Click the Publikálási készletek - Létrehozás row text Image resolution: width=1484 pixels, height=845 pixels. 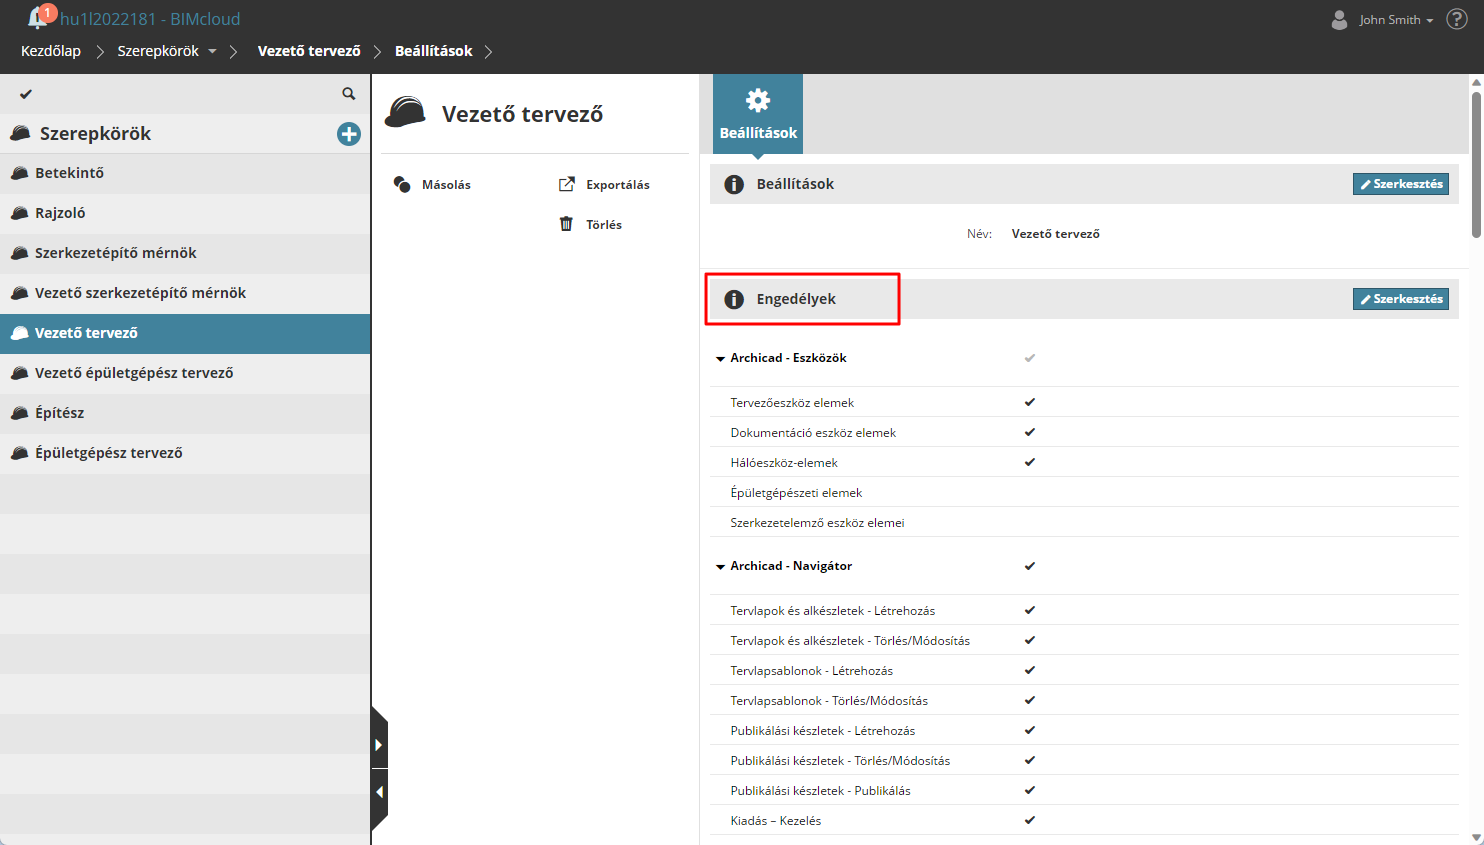[x=823, y=731]
